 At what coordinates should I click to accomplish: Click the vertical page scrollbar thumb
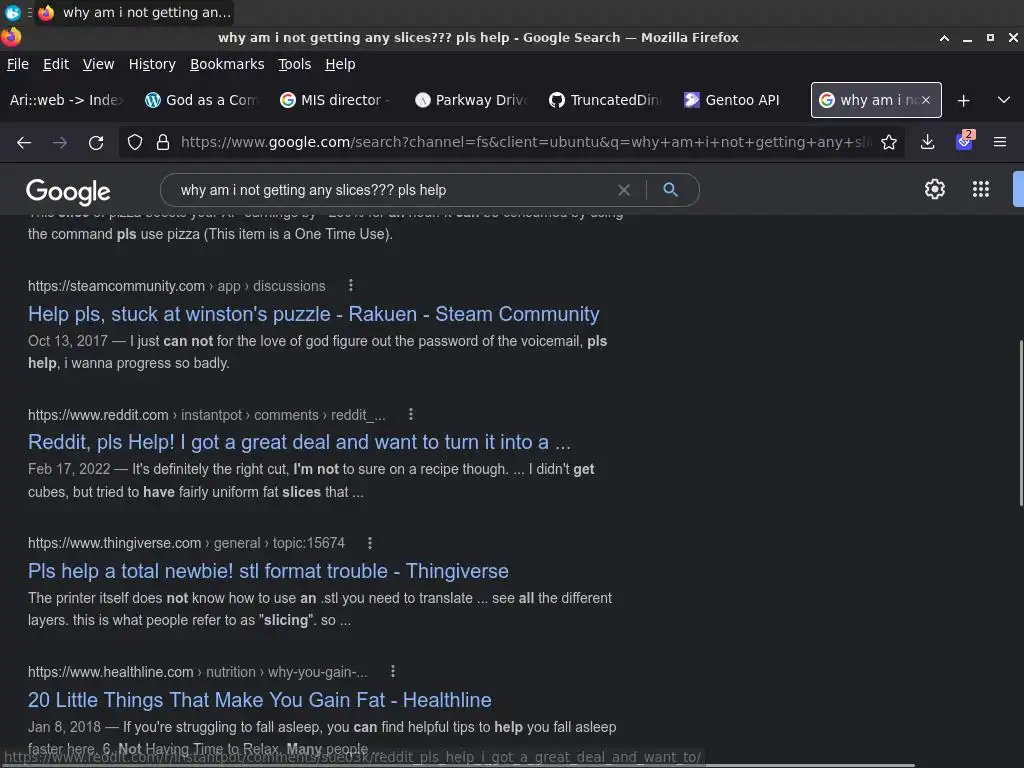(1020, 423)
